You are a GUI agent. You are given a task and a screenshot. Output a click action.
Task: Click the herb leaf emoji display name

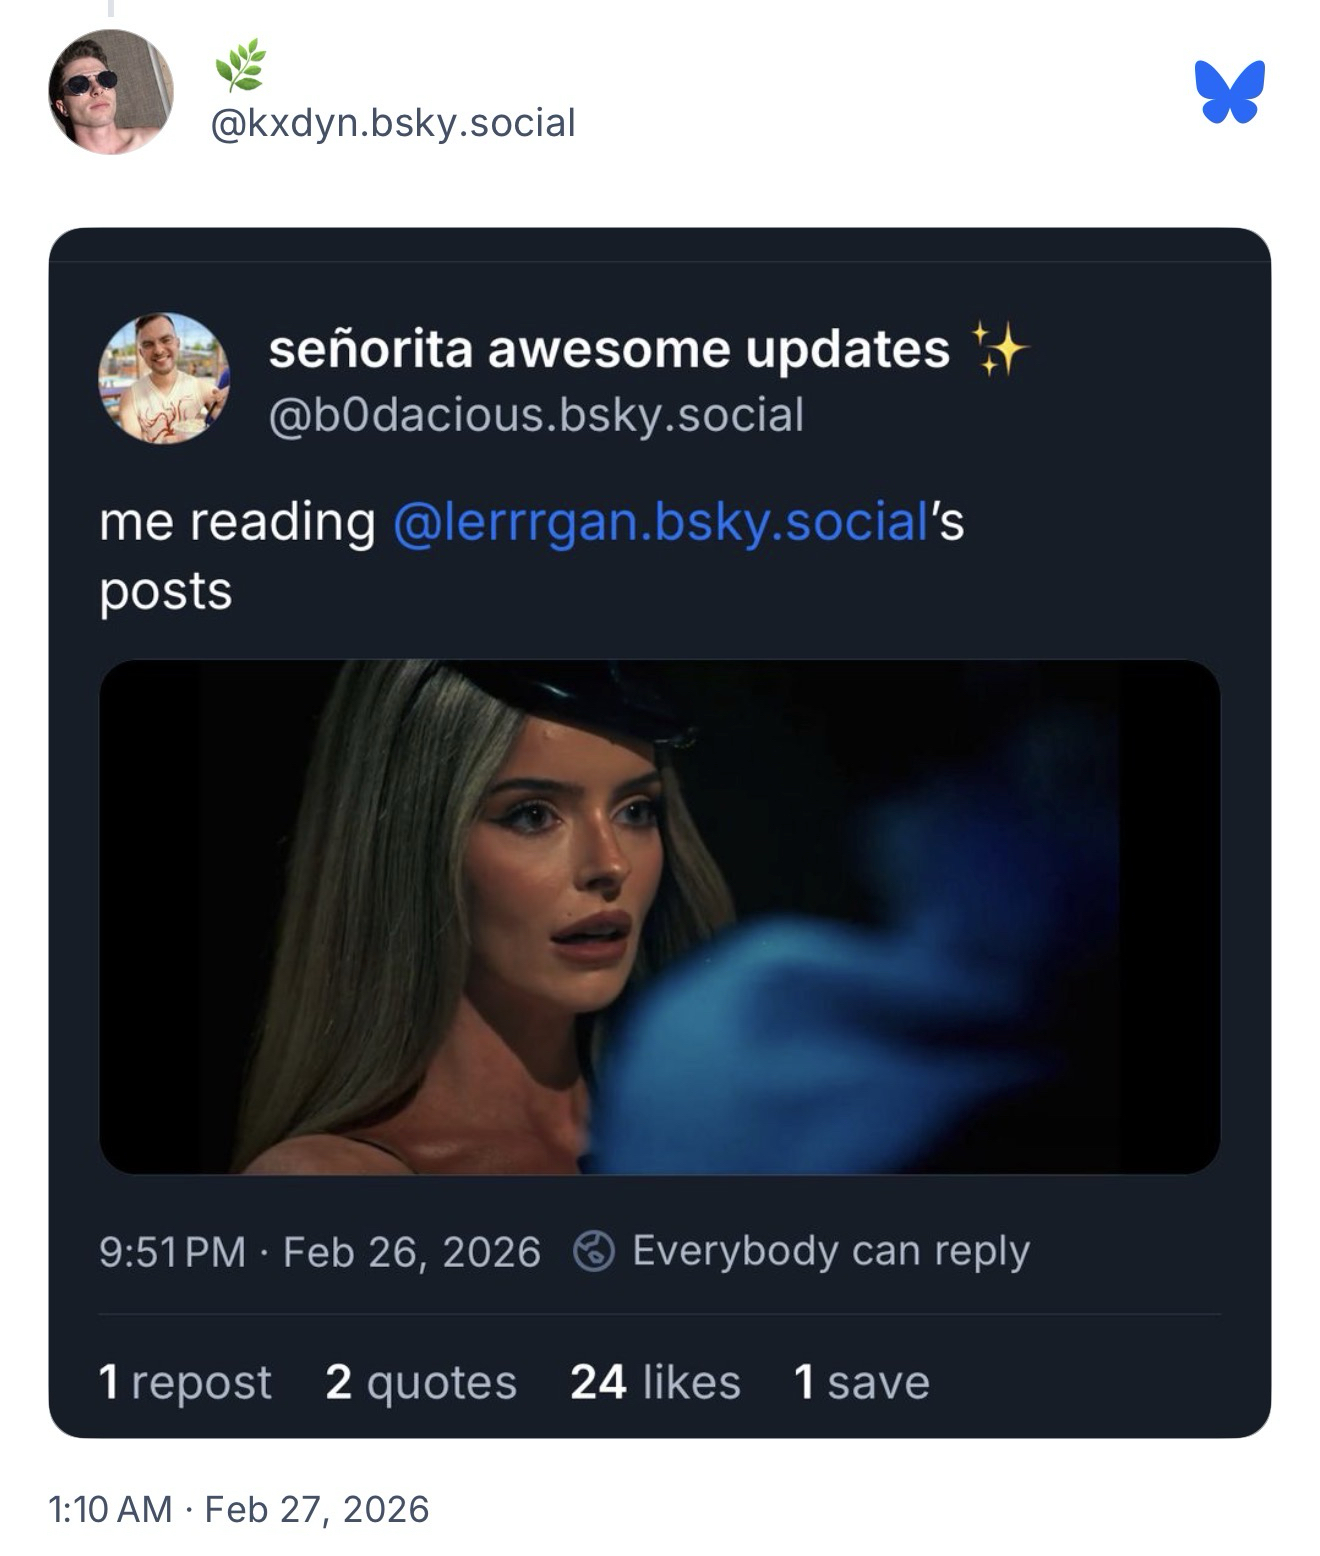click(240, 64)
